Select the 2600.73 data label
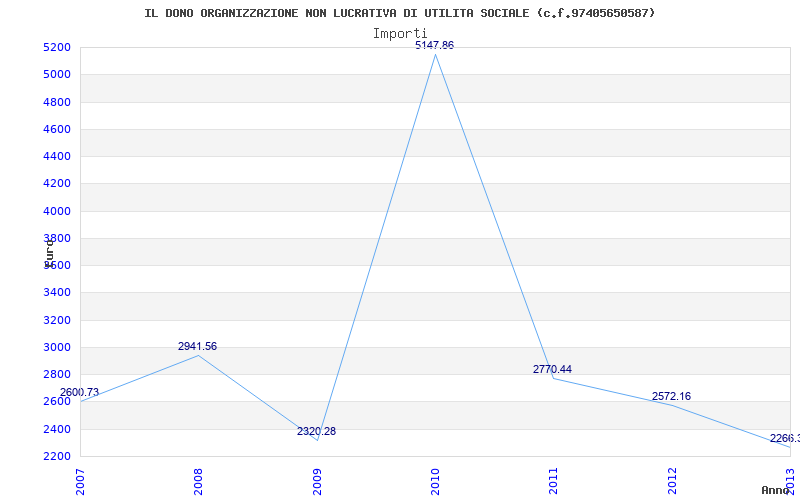The height and width of the screenshot is (500, 800). (x=79, y=392)
